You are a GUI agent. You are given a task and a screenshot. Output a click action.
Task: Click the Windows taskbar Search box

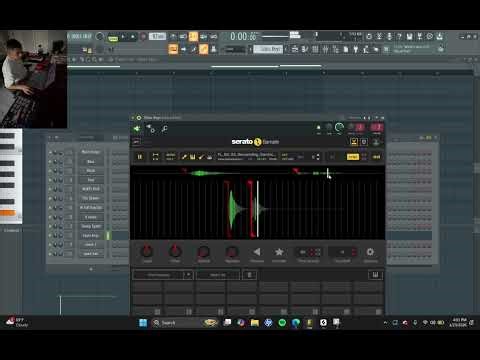(184, 323)
